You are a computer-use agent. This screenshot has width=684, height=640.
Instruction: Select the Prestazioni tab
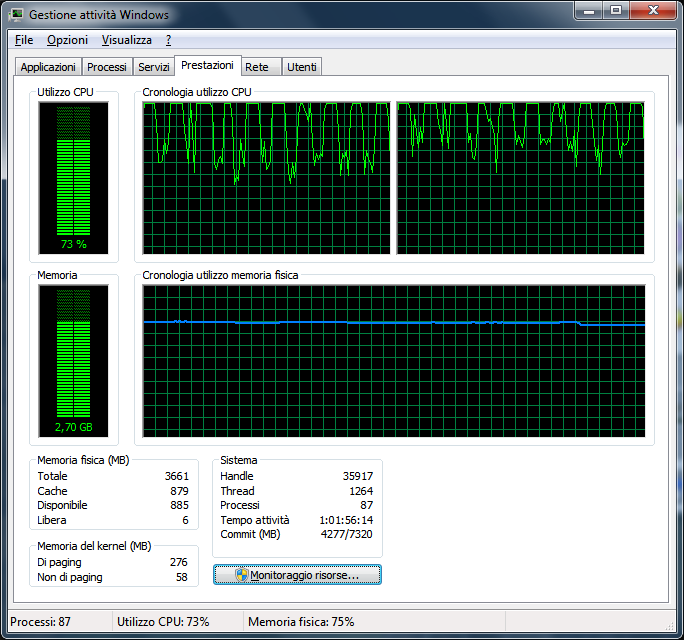pyautogui.click(x=208, y=65)
